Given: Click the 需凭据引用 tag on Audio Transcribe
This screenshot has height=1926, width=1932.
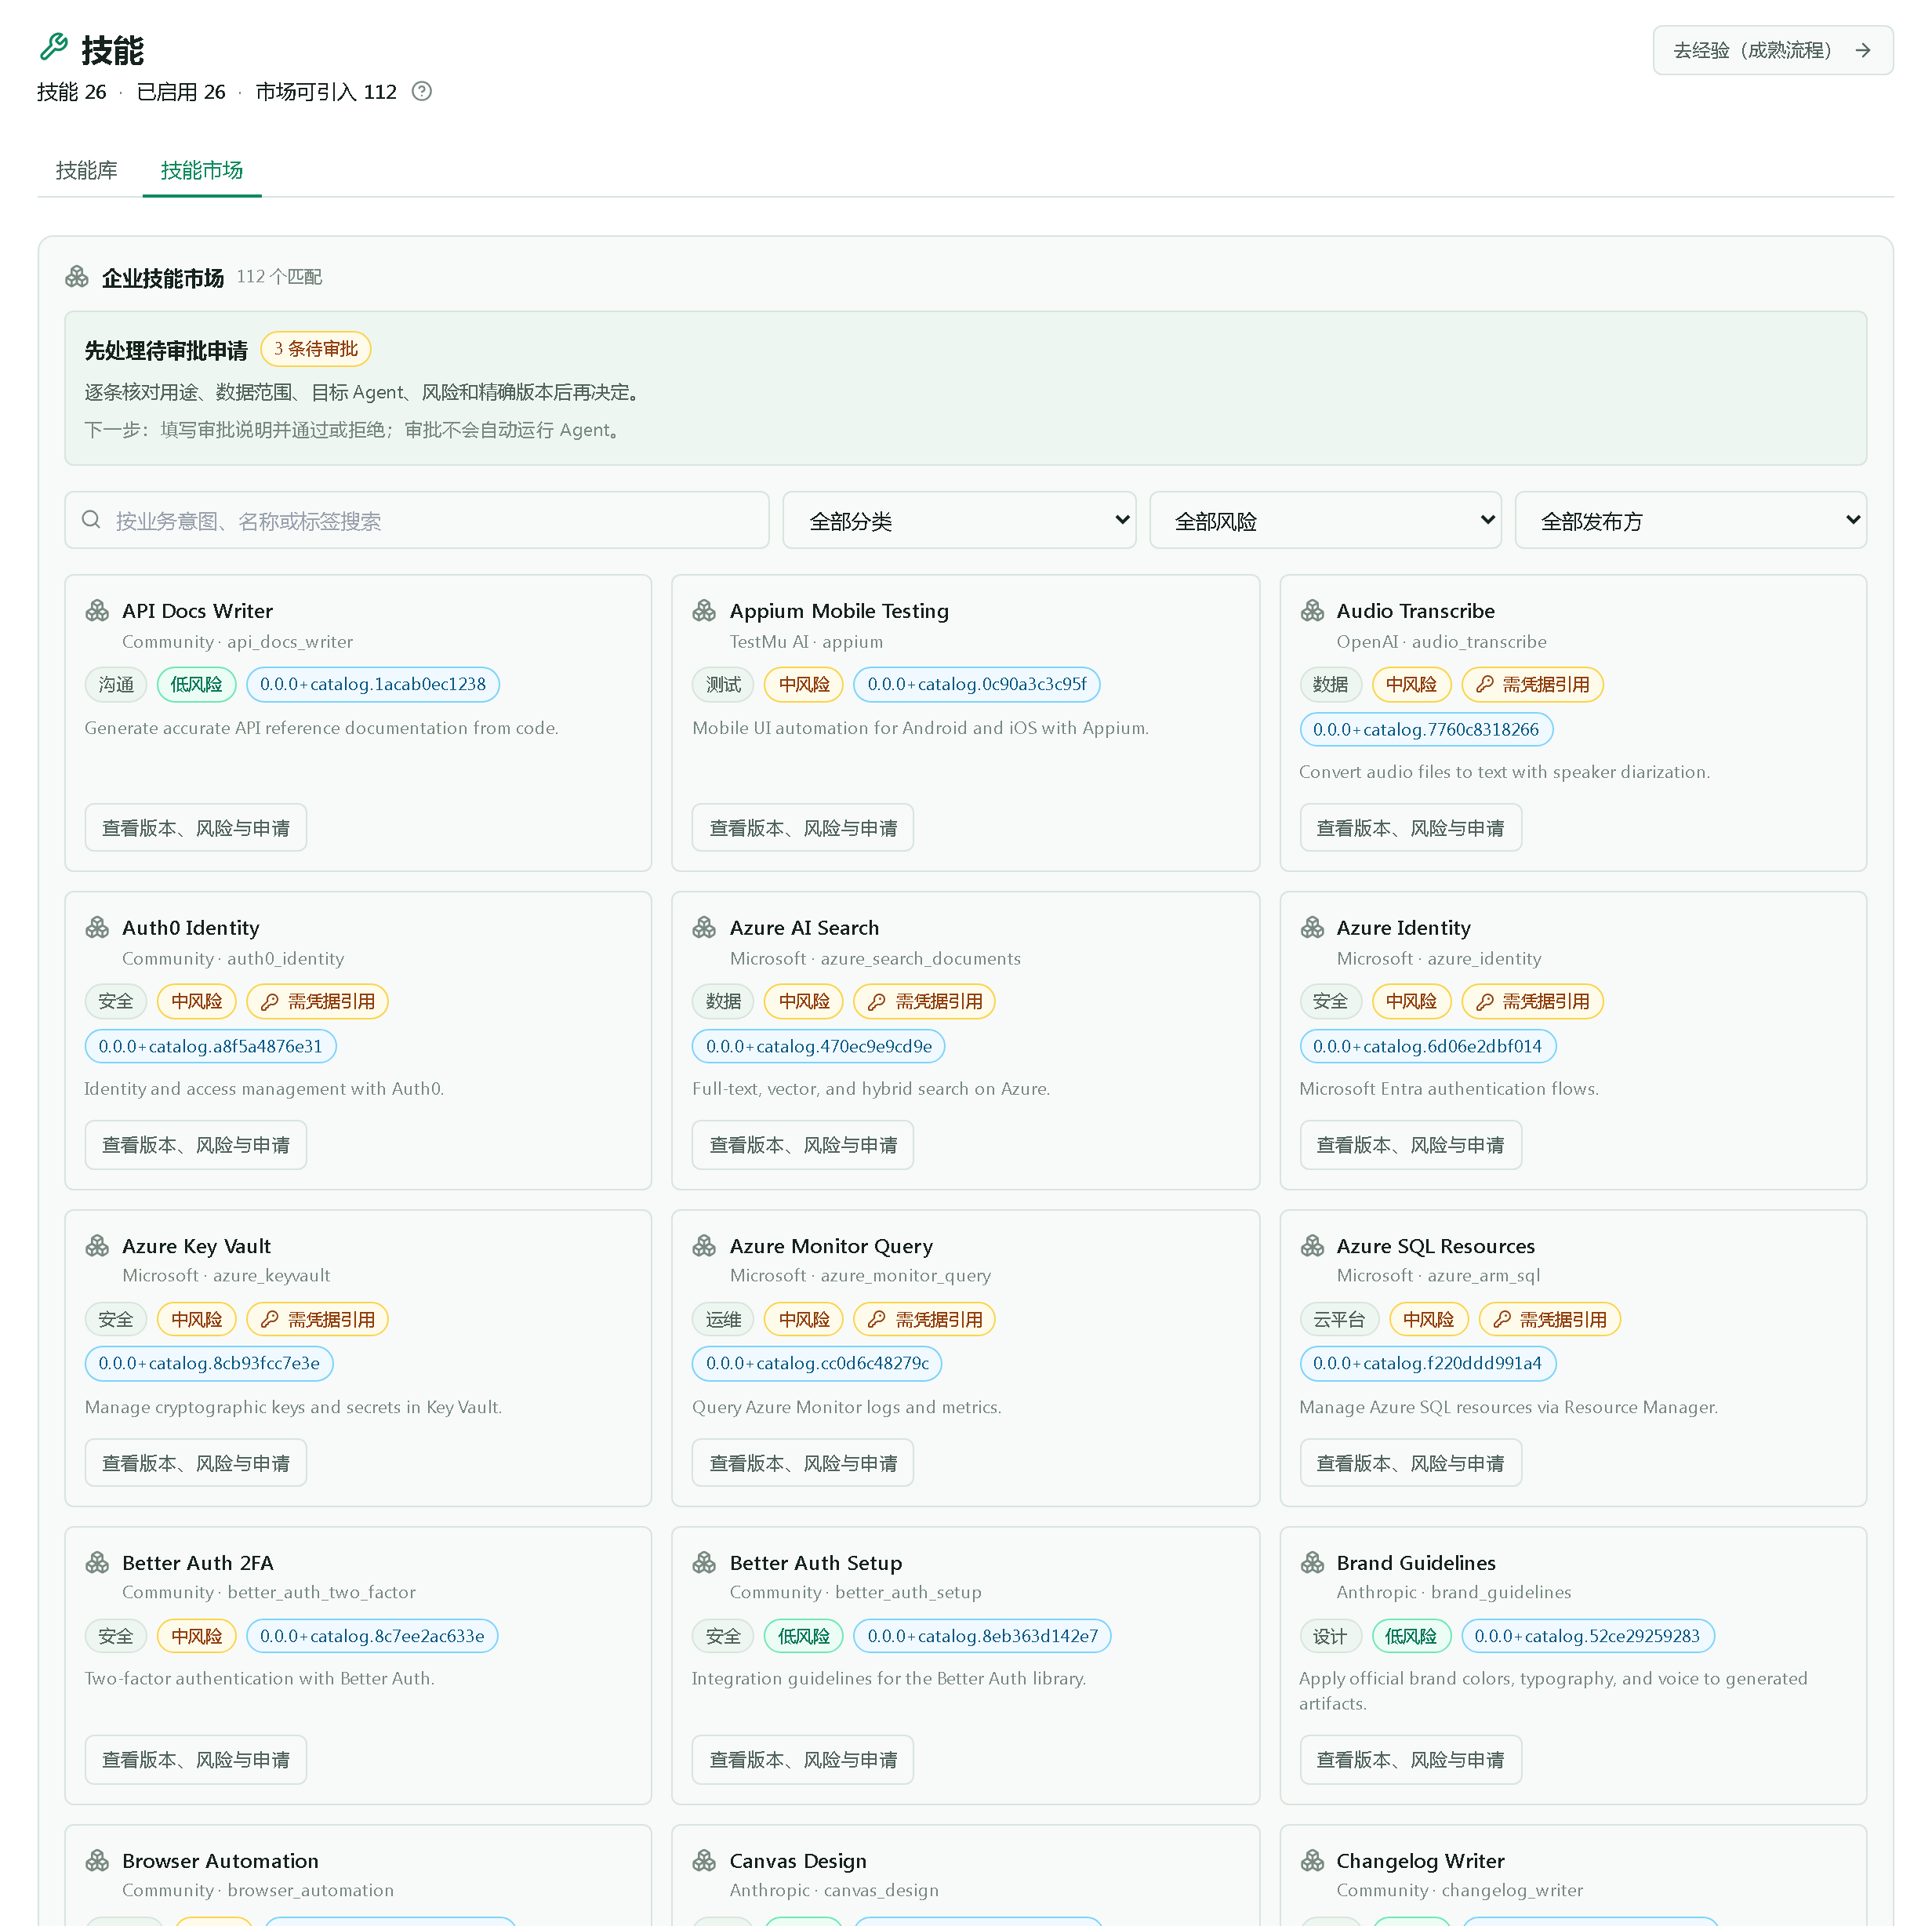Looking at the screenshot, I should click(1533, 685).
